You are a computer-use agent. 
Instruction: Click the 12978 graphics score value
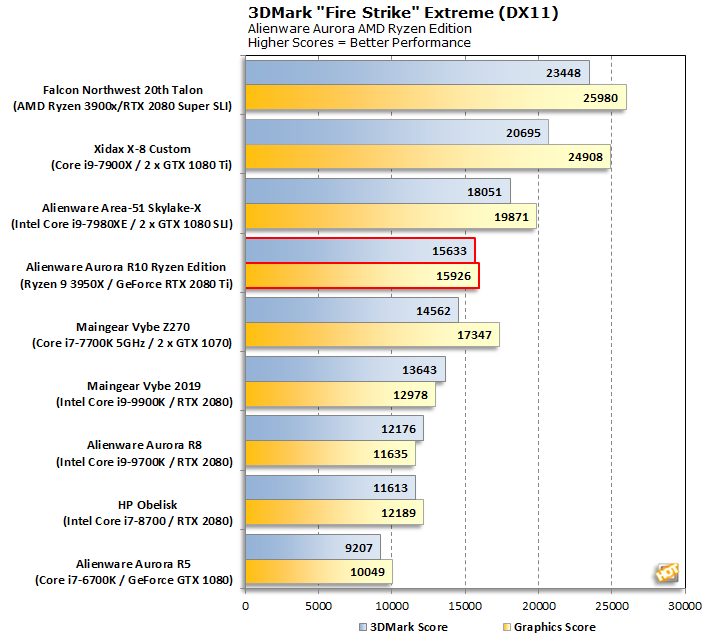410,395
